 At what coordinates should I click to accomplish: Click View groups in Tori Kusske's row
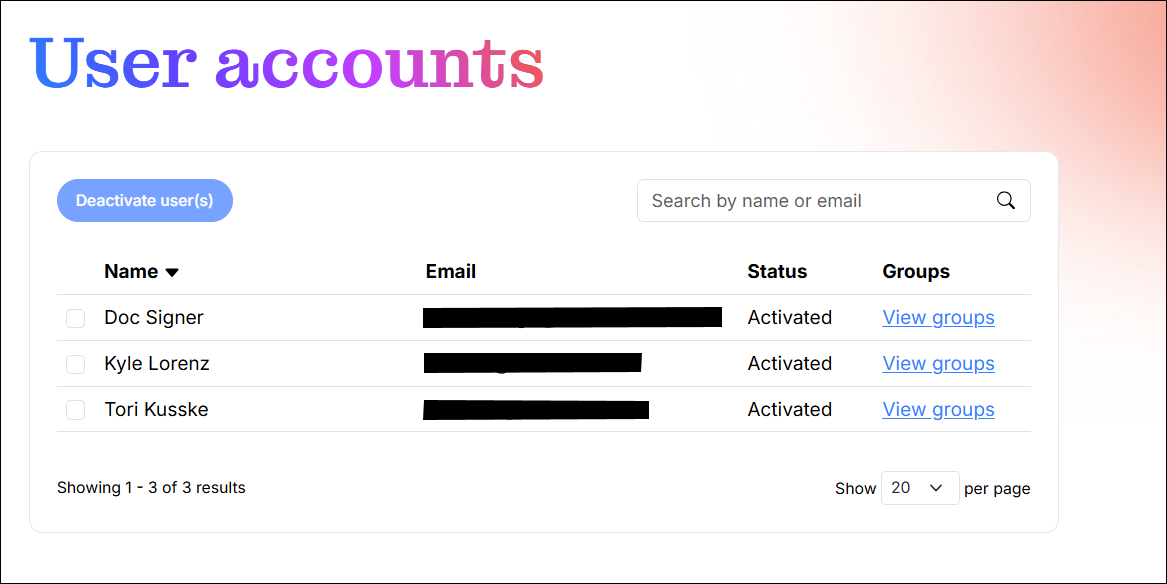(938, 410)
